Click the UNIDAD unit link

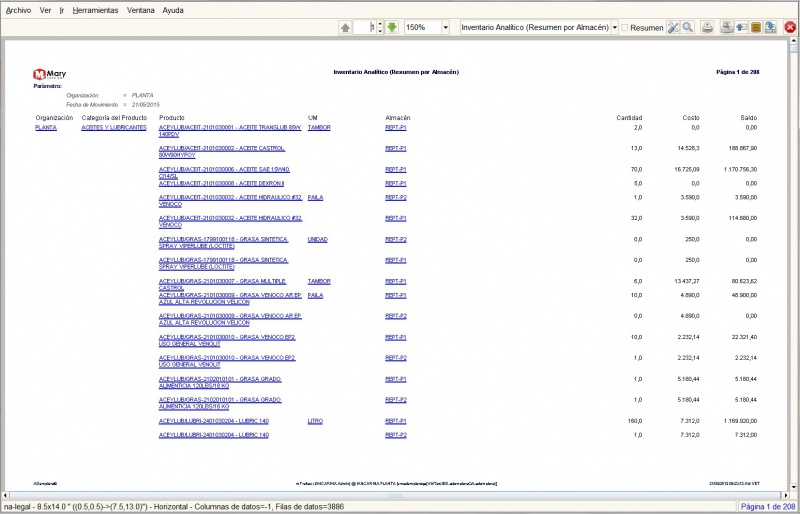(x=317, y=239)
